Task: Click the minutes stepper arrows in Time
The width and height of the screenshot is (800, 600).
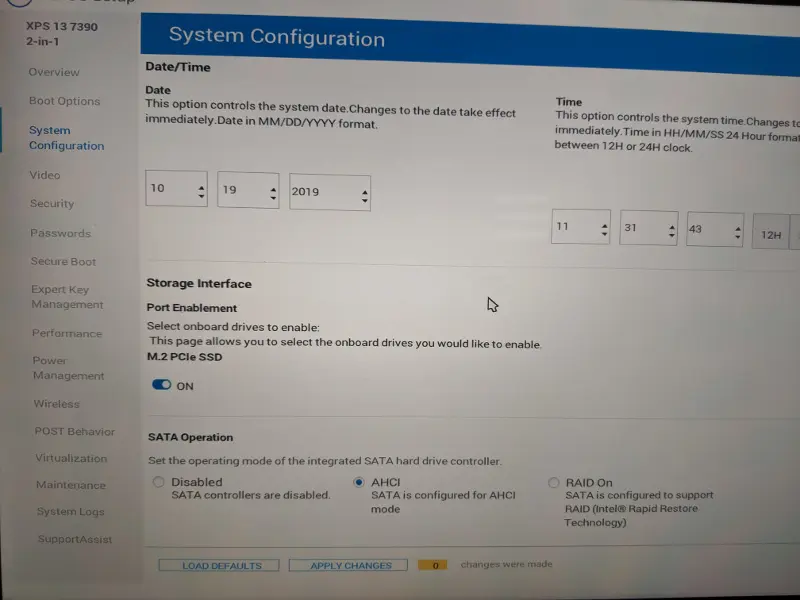Action: pos(671,231)
